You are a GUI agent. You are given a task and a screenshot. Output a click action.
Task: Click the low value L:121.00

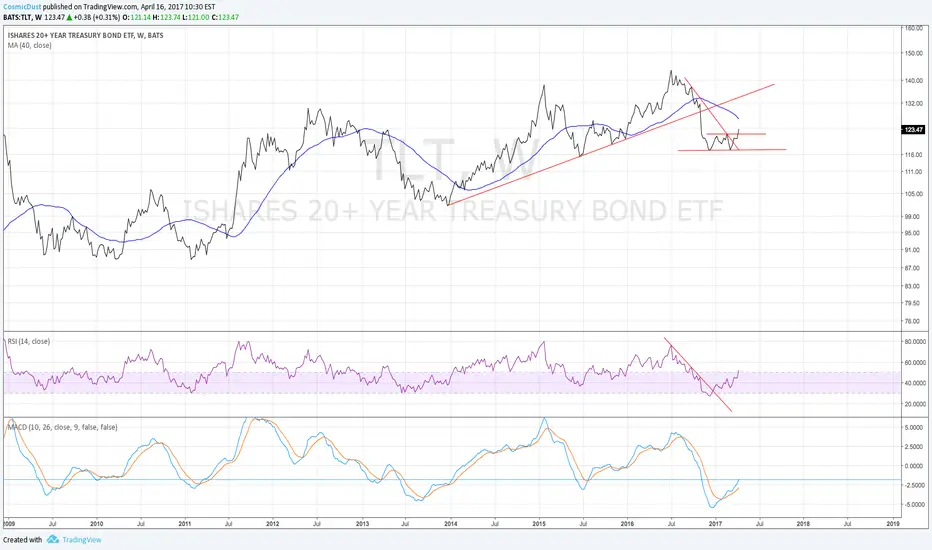[196, 17]
